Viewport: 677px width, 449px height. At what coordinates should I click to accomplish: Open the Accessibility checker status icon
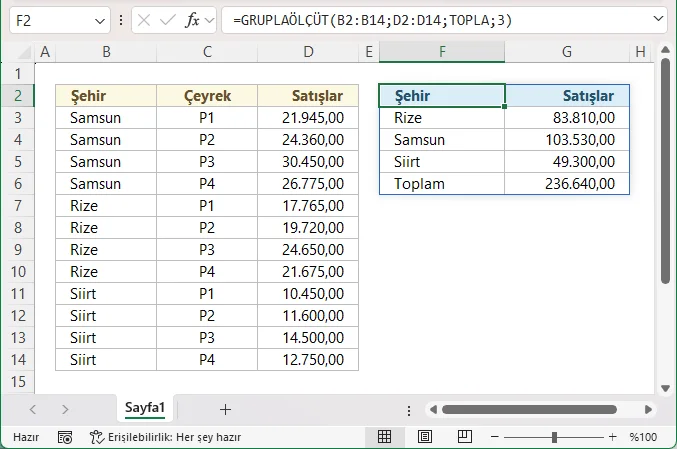click(97, 437)
